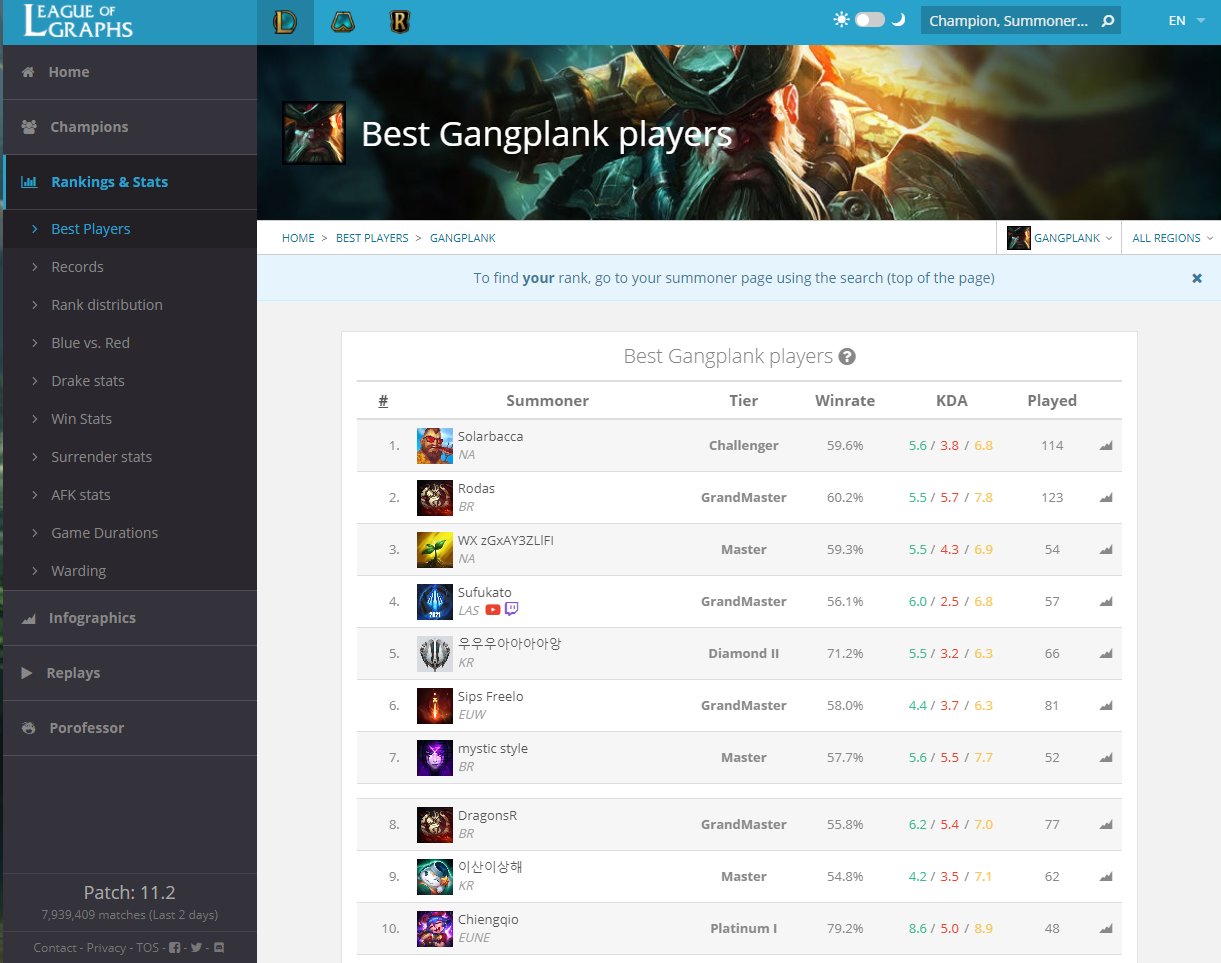This screenshot has height=963, width=1221.
Task: Click Chiengqio's avatar image
Action: click(x=435, y=928)
